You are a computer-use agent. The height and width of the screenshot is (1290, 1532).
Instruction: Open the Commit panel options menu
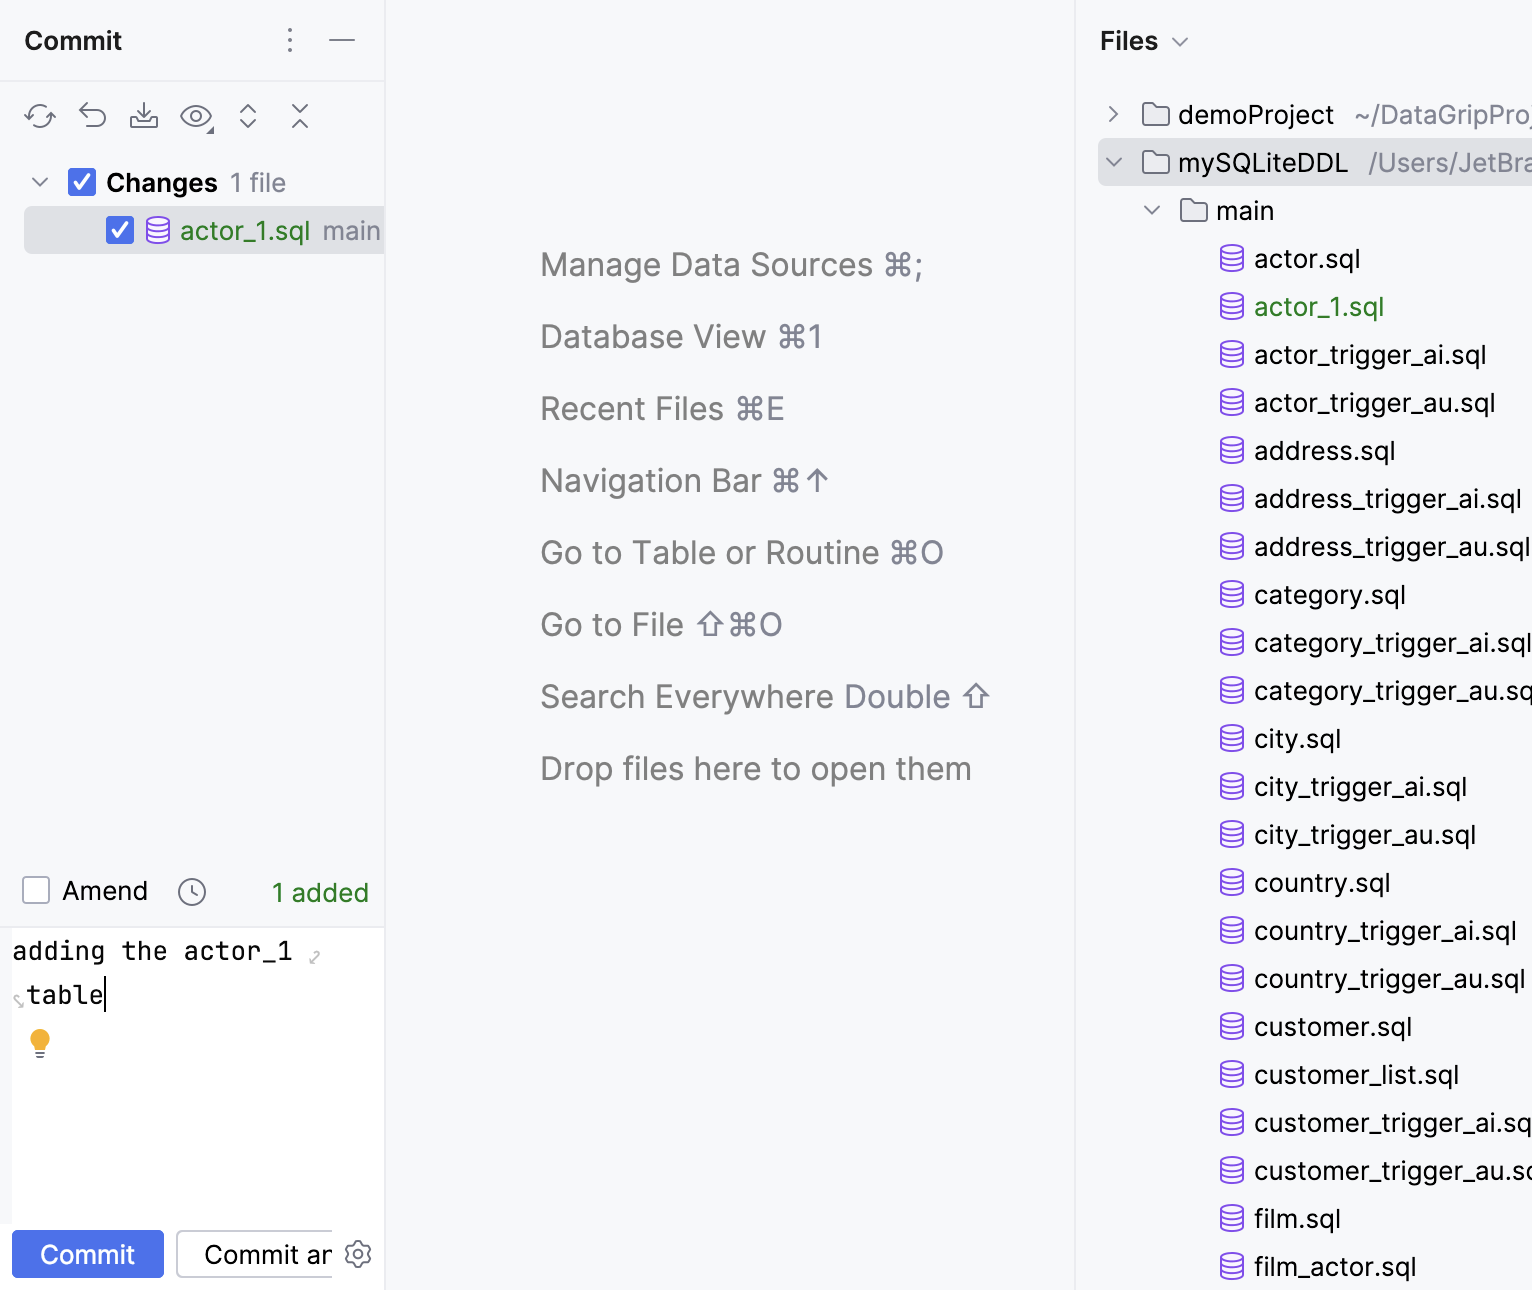click(x=290, y=40)
